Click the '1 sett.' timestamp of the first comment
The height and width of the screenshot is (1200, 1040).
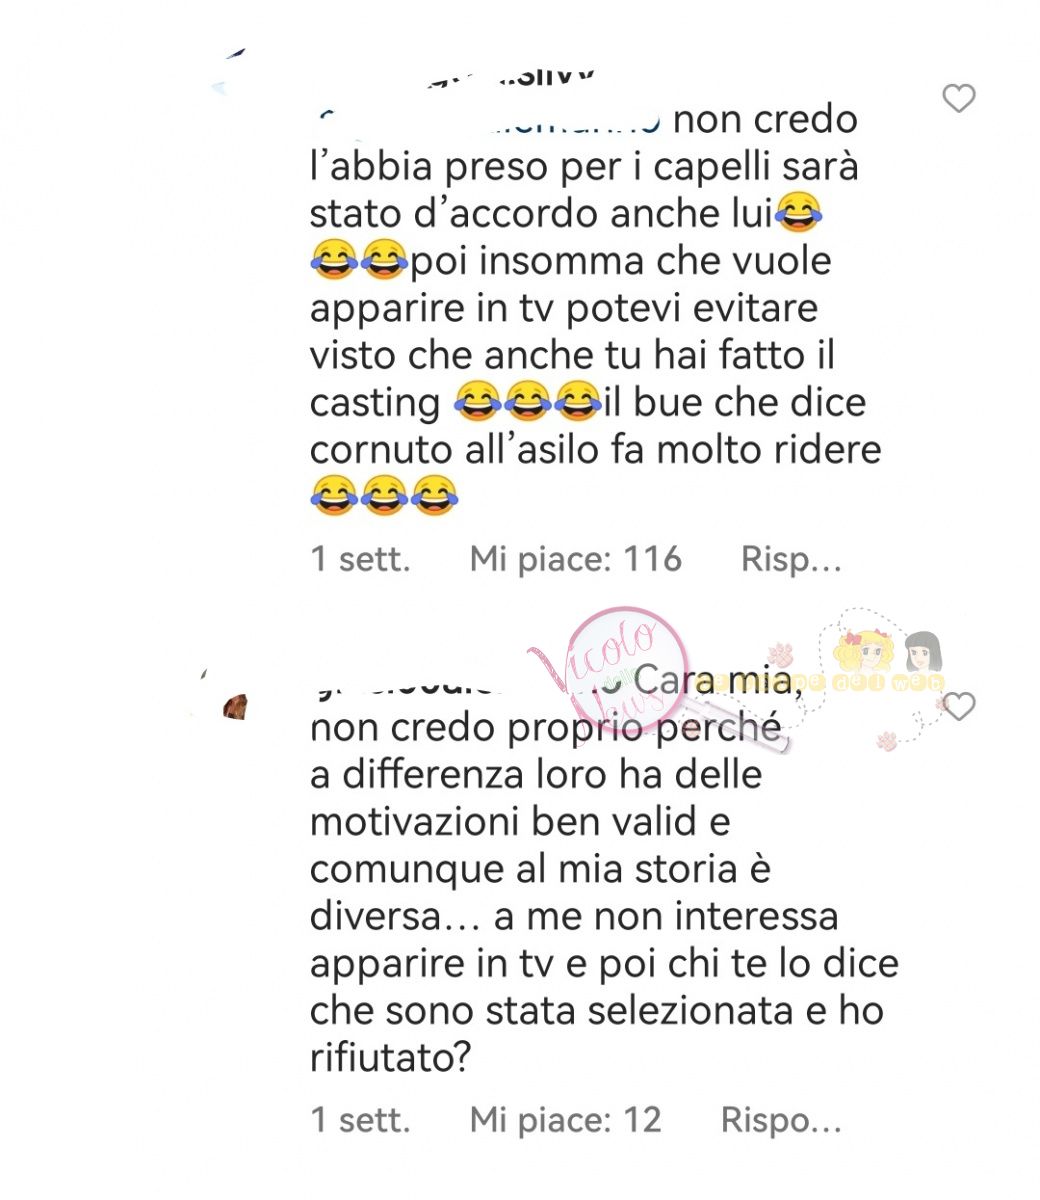click(x=360, y=559)
